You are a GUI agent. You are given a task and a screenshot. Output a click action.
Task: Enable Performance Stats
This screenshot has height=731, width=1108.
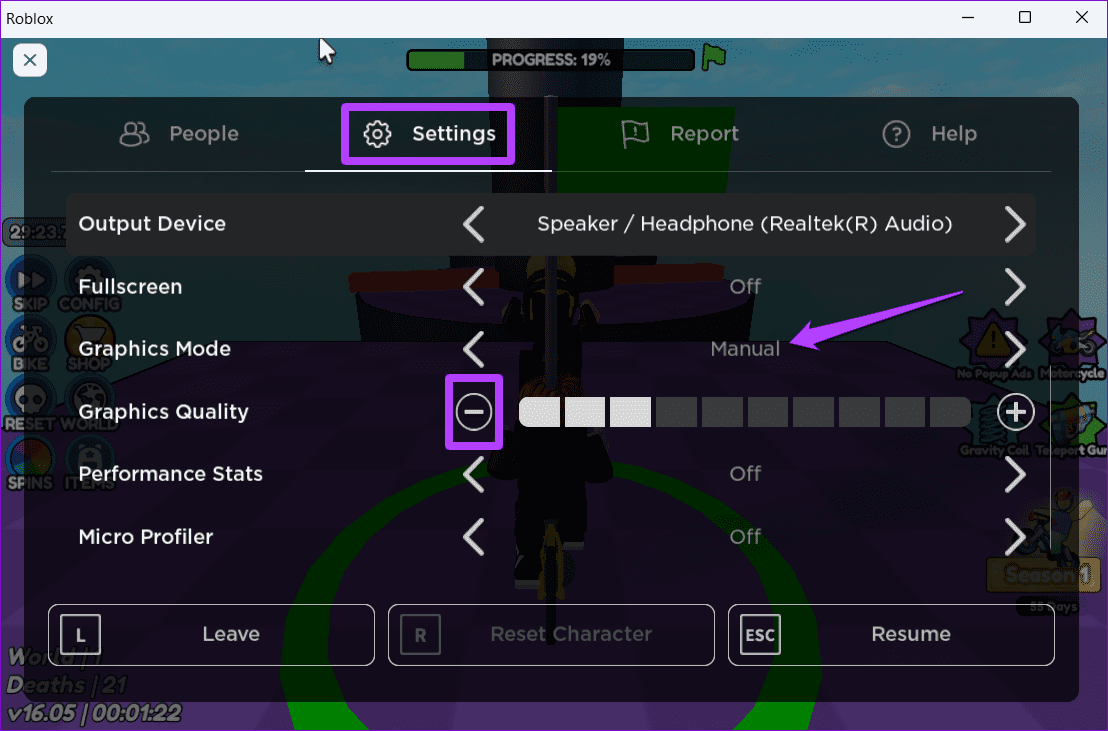[1015, 474]
